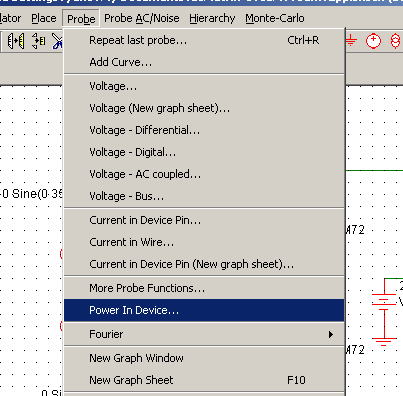
Task: Click the battery symbol in schematic
Action: pyautogui.click(x=384, y=302)
